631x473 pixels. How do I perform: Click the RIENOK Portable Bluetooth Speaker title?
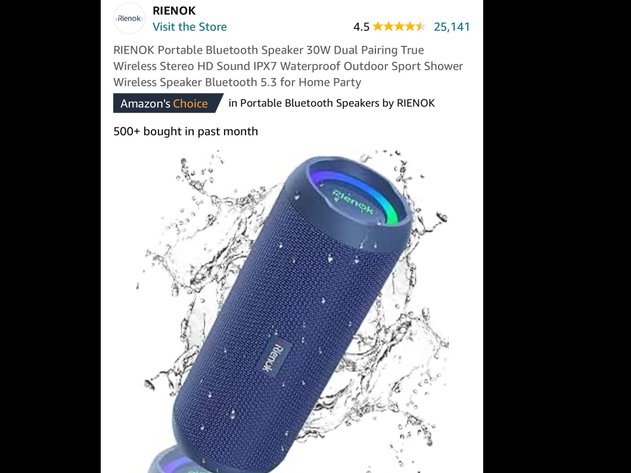pos(288,66)
